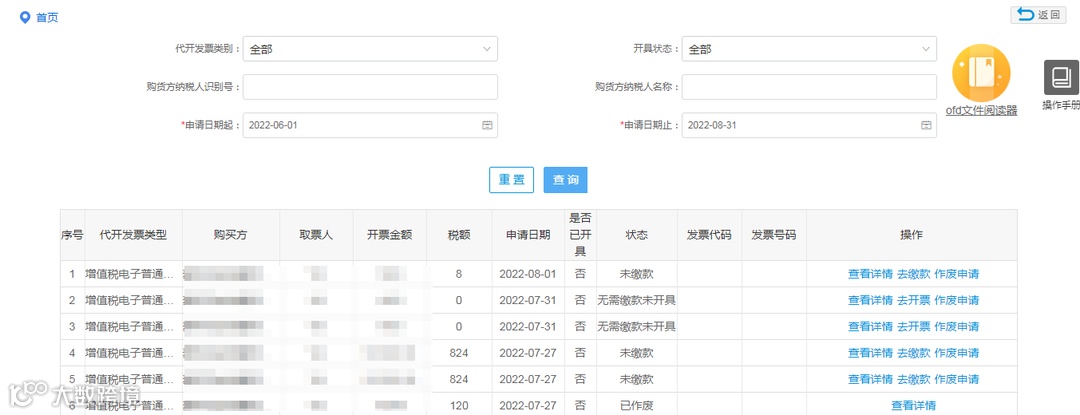Click the 重置 button
Image resolution: width=1080 pixels, height=415 pixels.
pos(511,180)
